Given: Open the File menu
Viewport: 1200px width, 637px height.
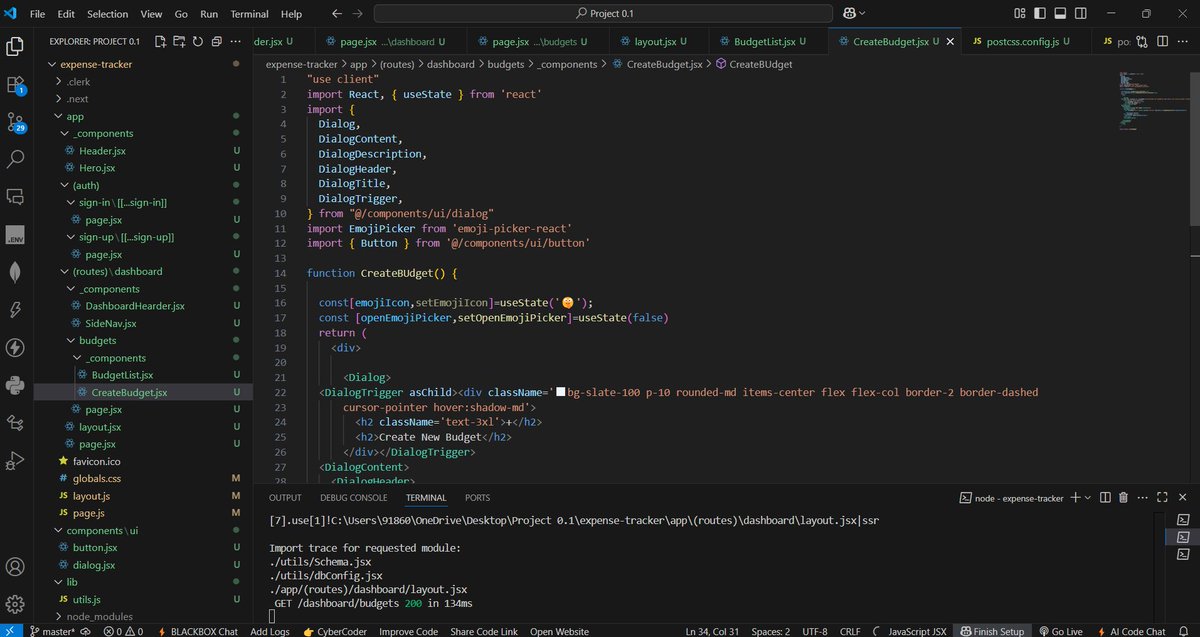Looking at the screenshot, I should (x=37, y=14).
